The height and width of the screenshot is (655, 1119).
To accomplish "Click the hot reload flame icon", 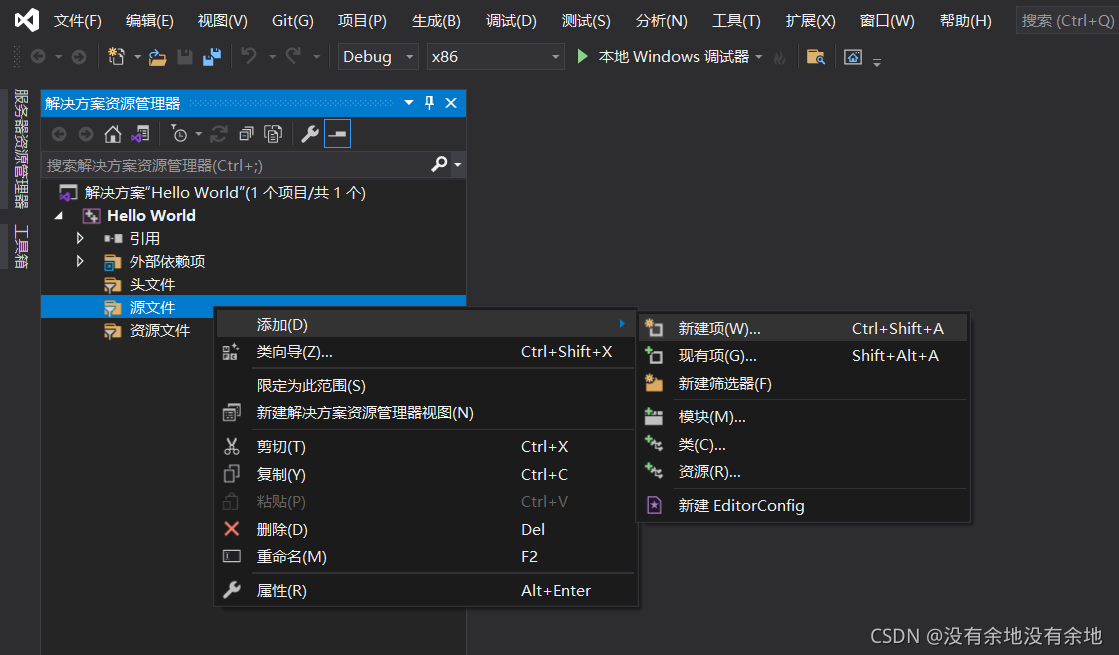I will pos(779,57).
